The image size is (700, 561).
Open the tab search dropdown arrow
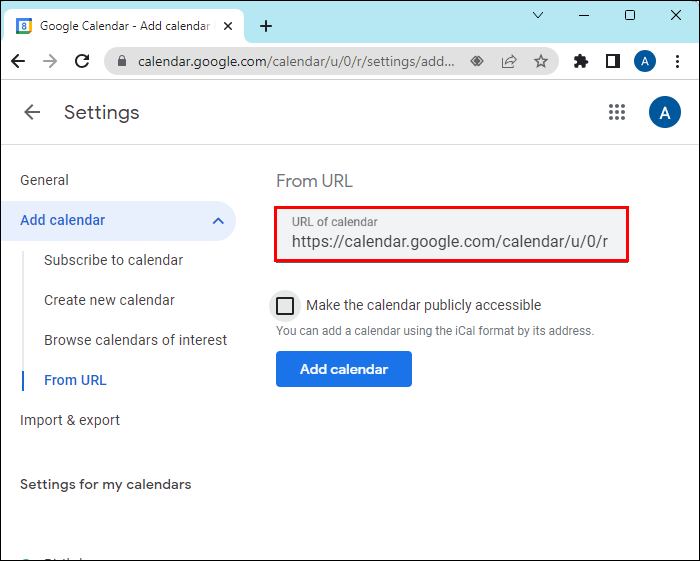539,15
